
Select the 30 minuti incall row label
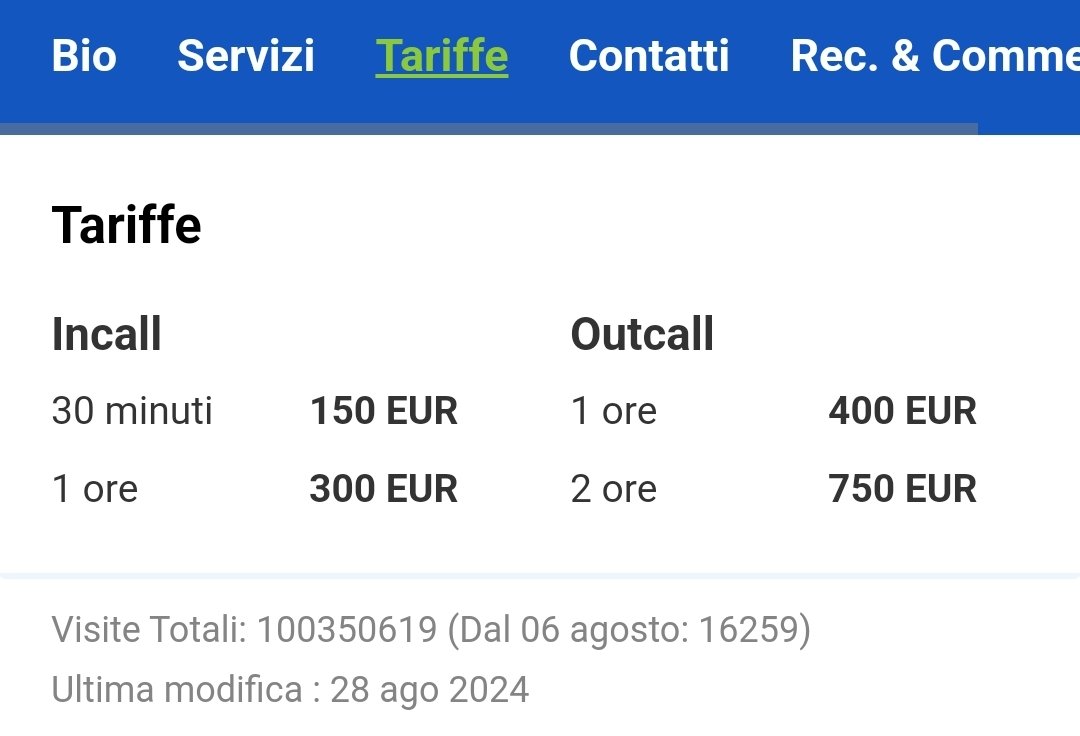[132, 411]
